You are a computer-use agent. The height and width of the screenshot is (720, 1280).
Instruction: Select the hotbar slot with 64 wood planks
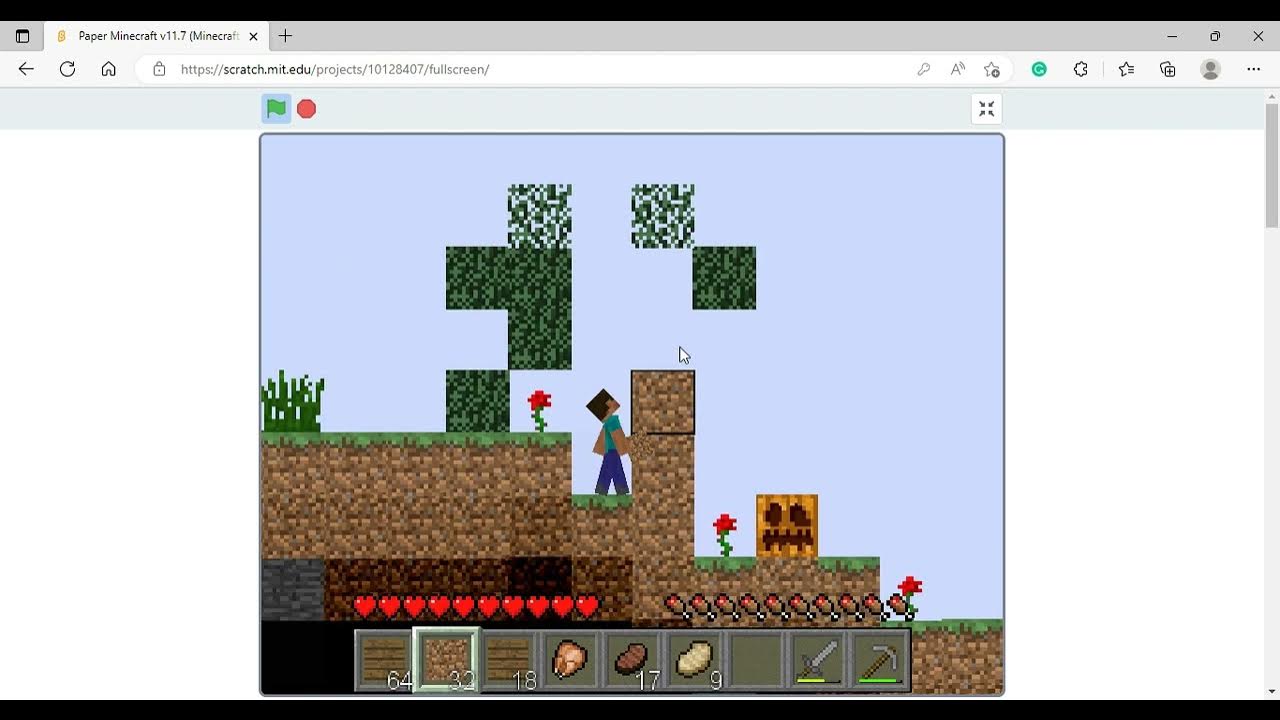[385, 660]
